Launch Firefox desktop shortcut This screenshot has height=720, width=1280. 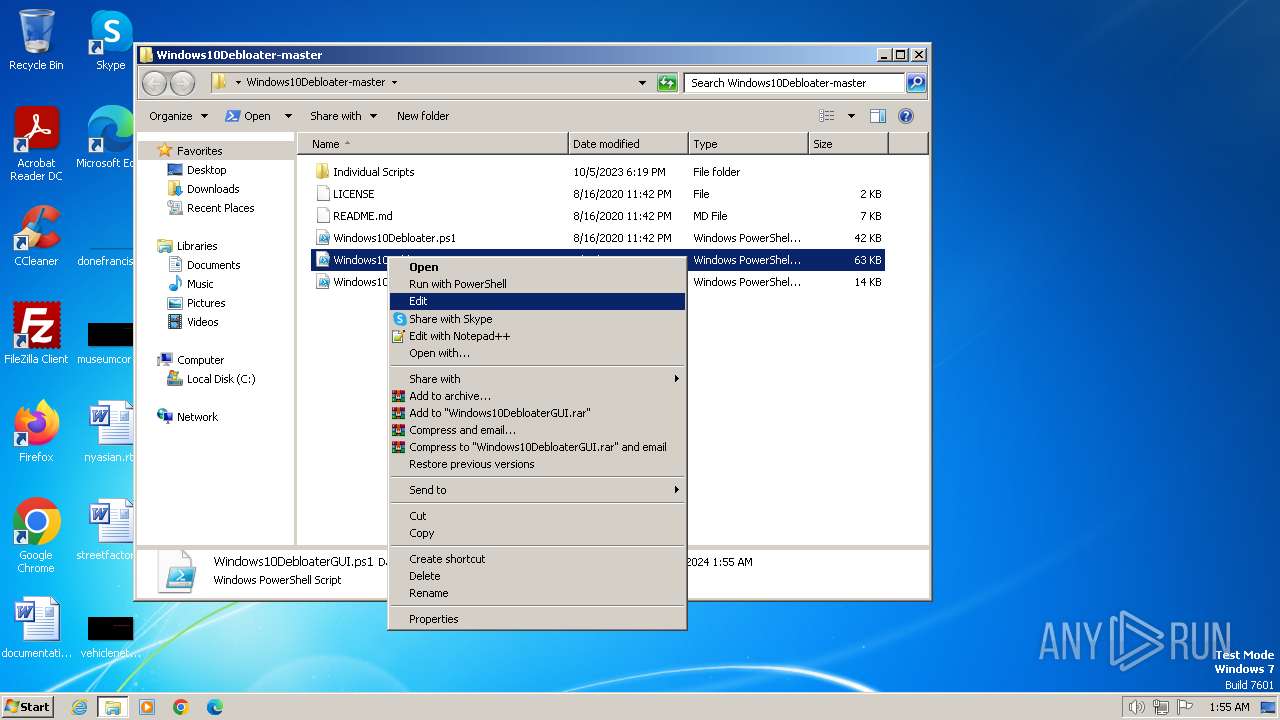[36, 432]
